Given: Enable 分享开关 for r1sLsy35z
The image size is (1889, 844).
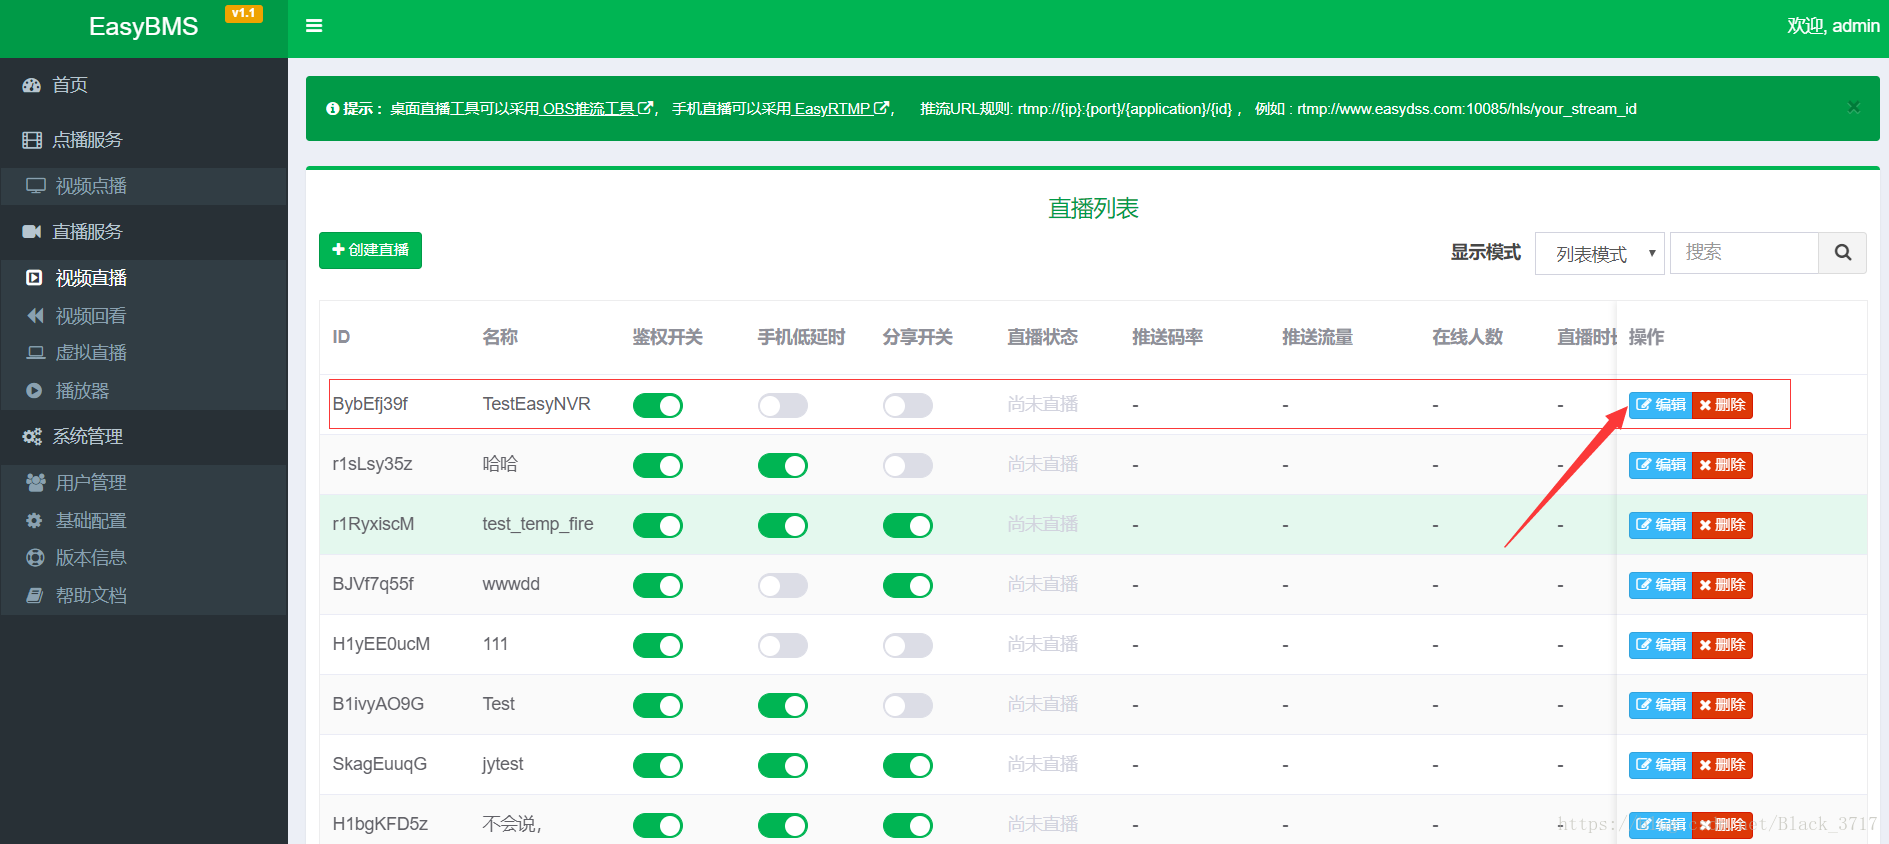Looking at the screenshot, I should [908, 465].
